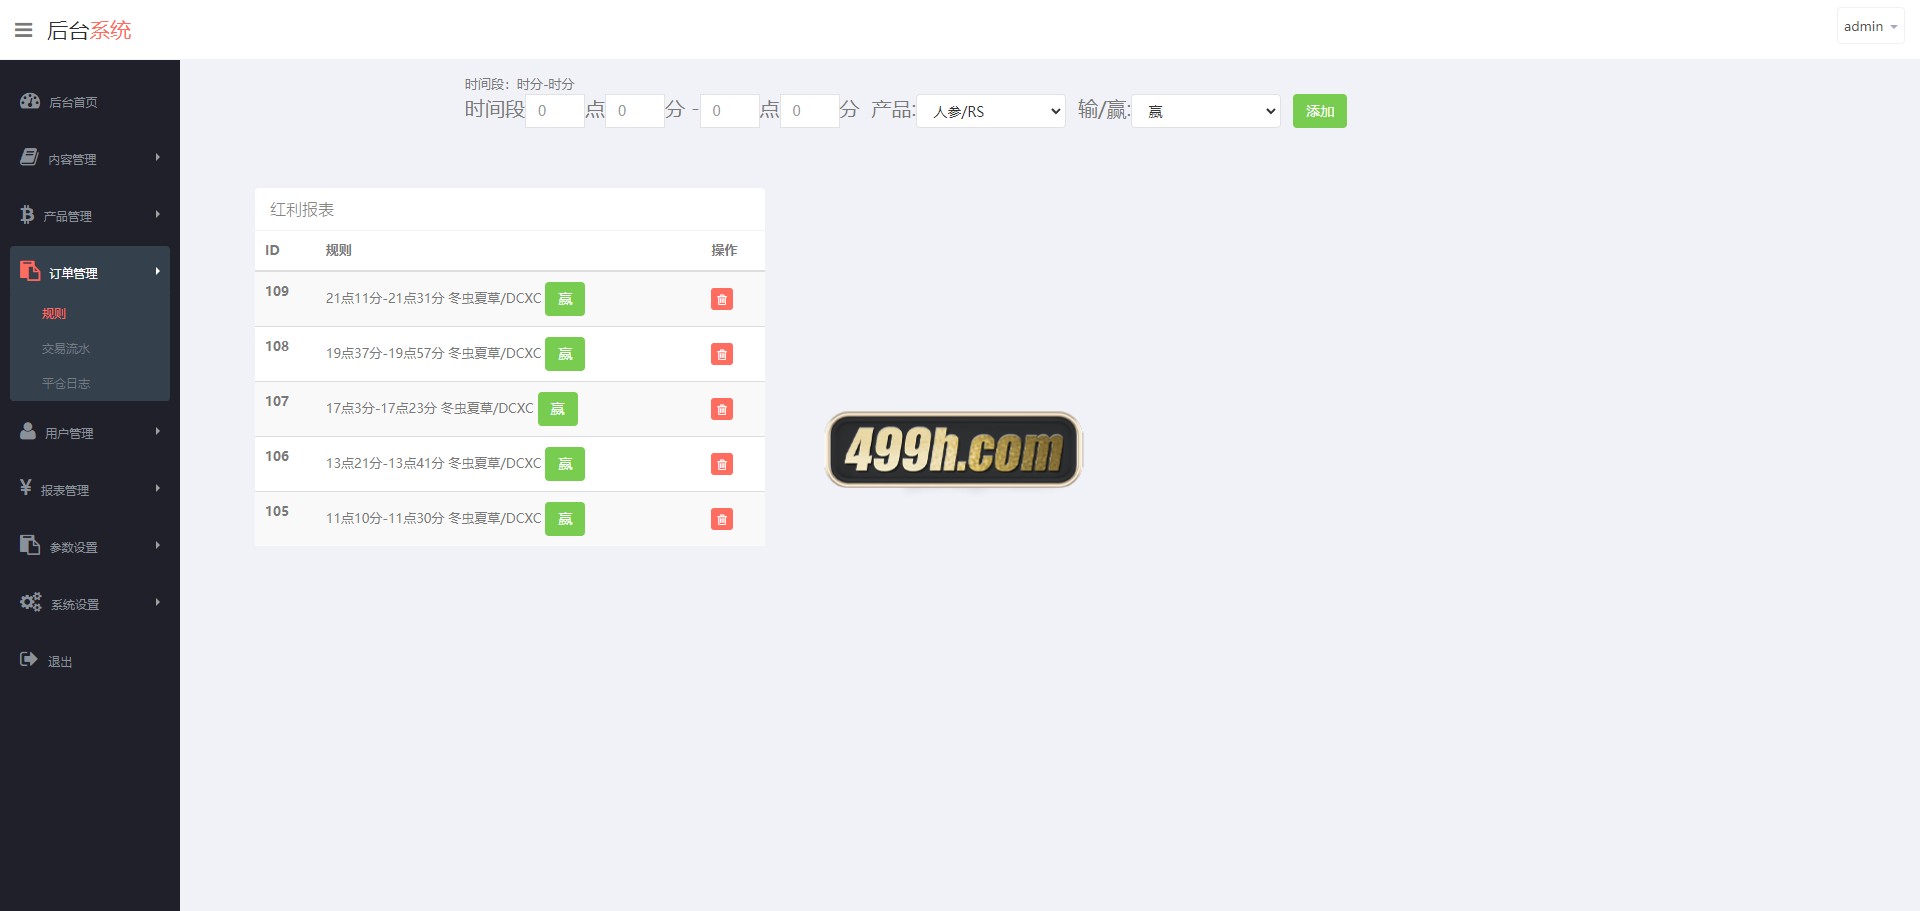Click the 操作 column header

coord(724,250)
